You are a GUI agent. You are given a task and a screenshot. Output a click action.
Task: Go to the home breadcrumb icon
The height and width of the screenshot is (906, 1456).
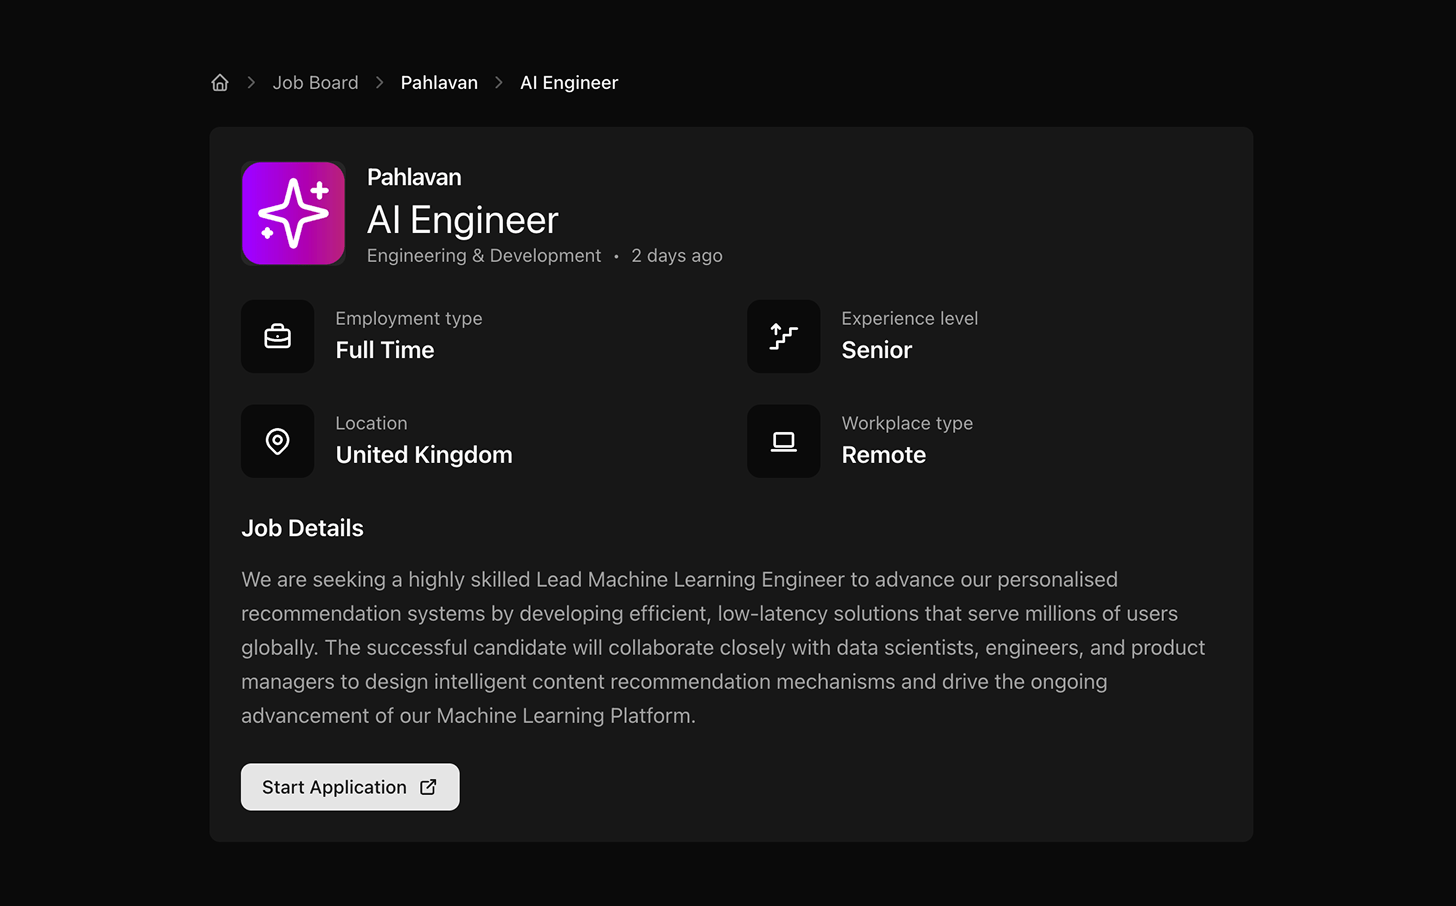tap(220, 83)
